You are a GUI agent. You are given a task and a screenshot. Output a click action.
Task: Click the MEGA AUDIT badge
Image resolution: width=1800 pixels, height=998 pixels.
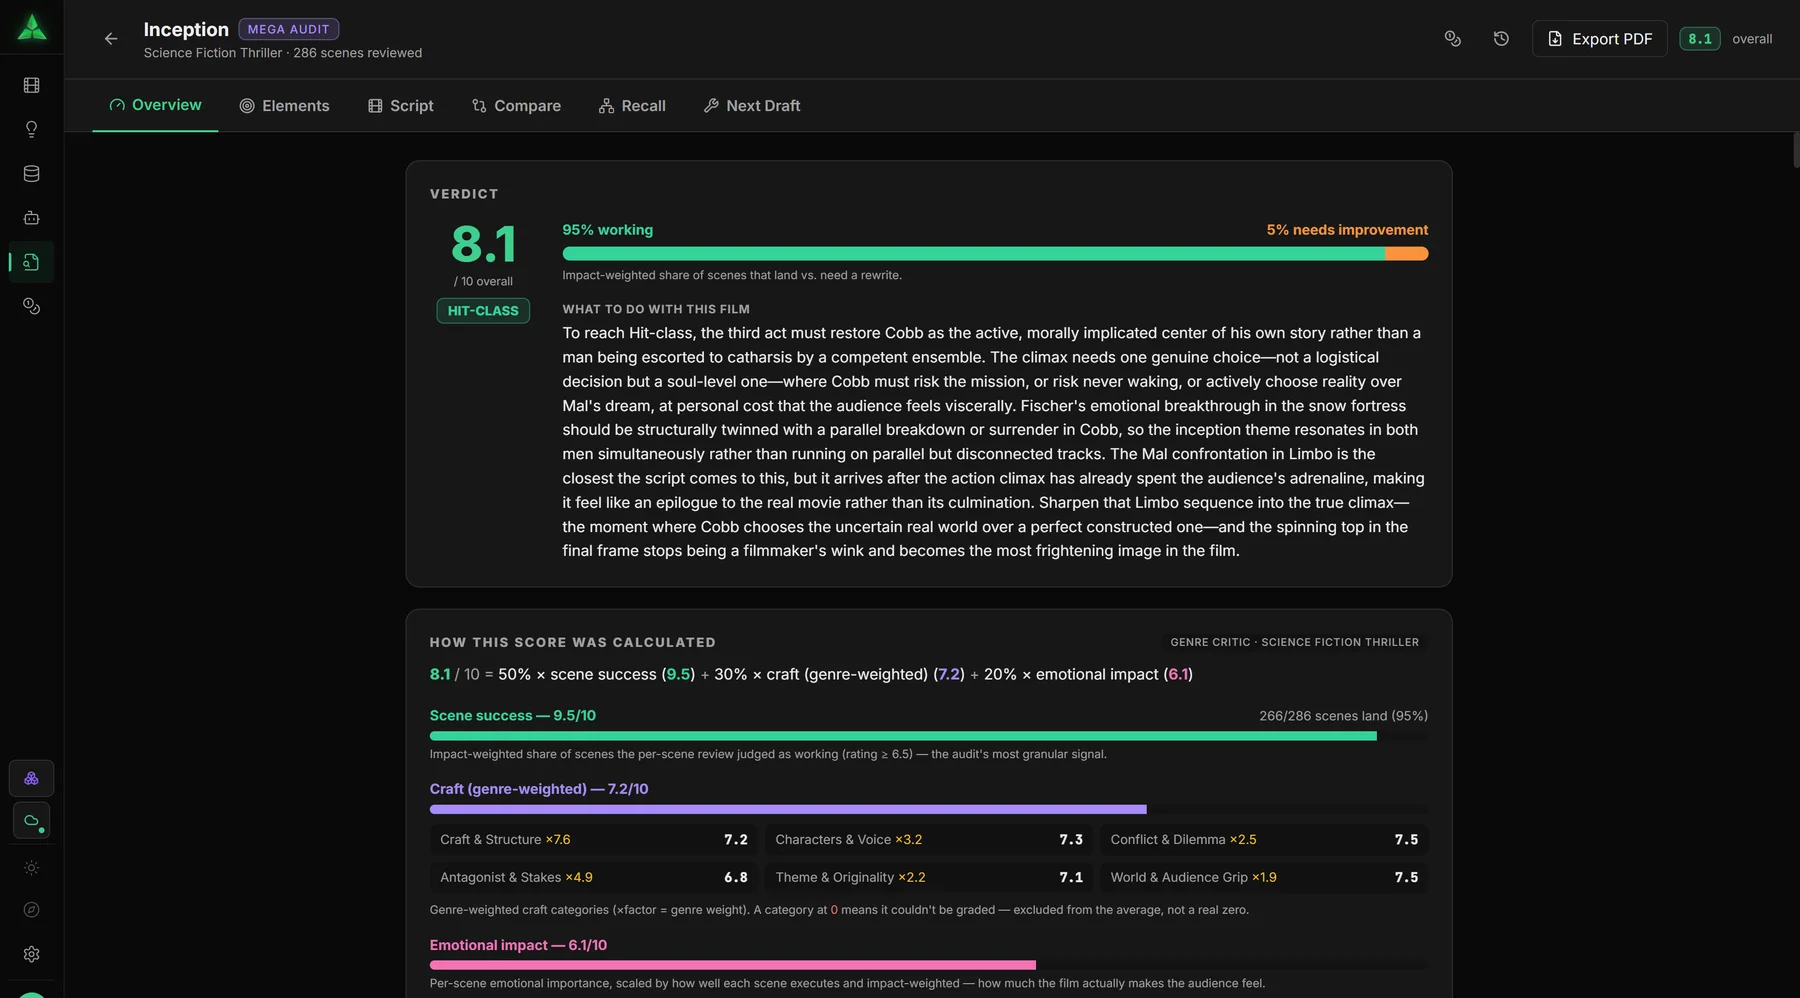point(288,30)
